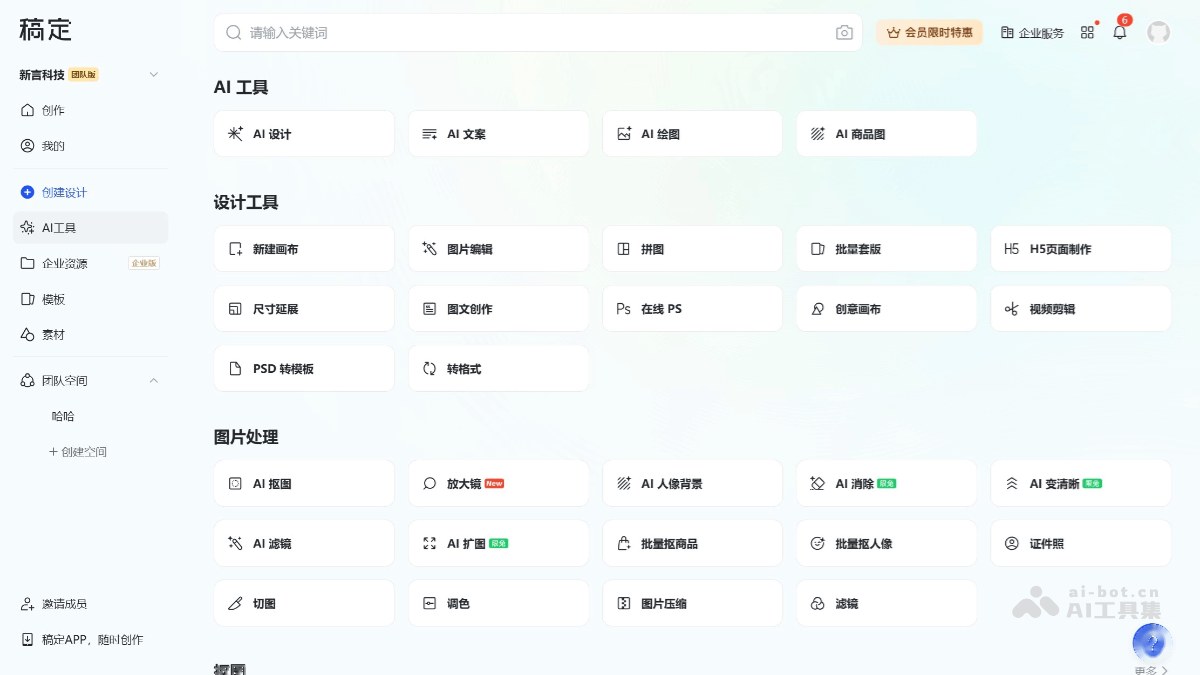This screenshot has width=1200, height=675.
Task: Open the notification bell
Action: click(1119, 32)
